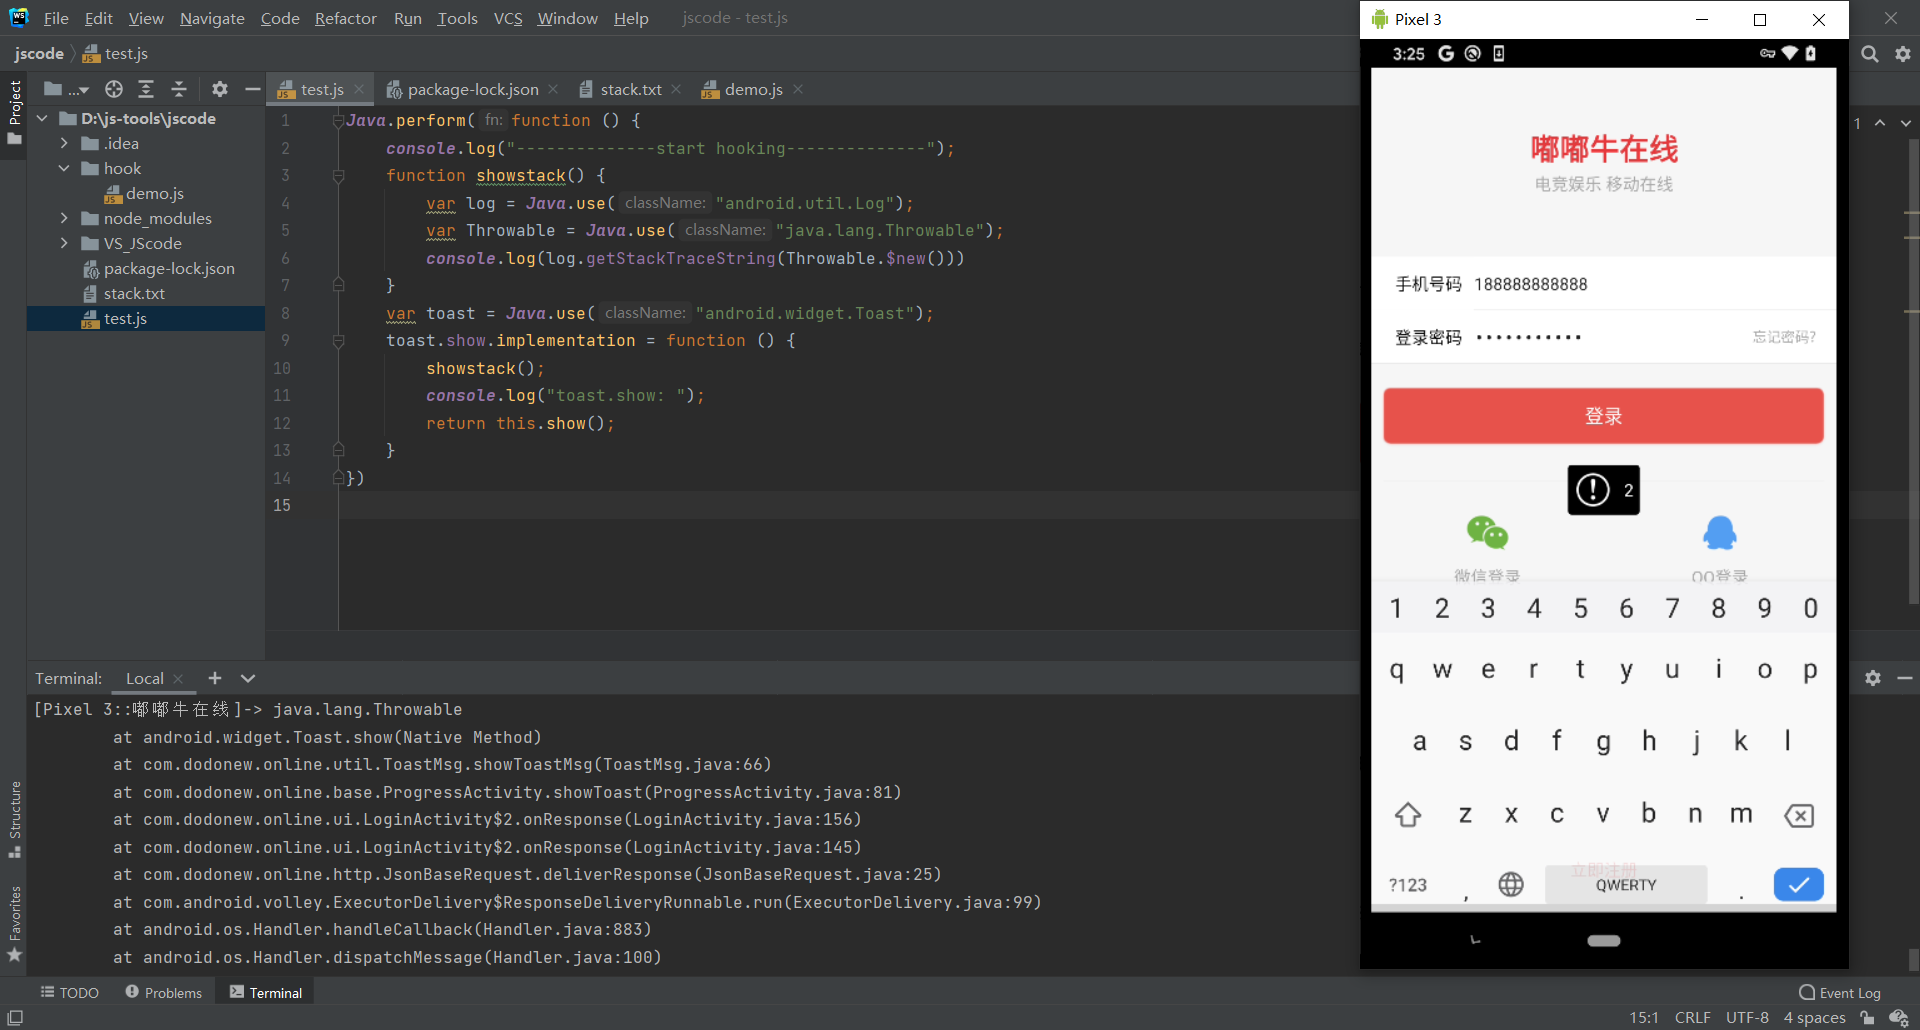Open the TODO tool window
Image resolution: width=1920 pixels, height=1030 pixels.
pos(70,992)
